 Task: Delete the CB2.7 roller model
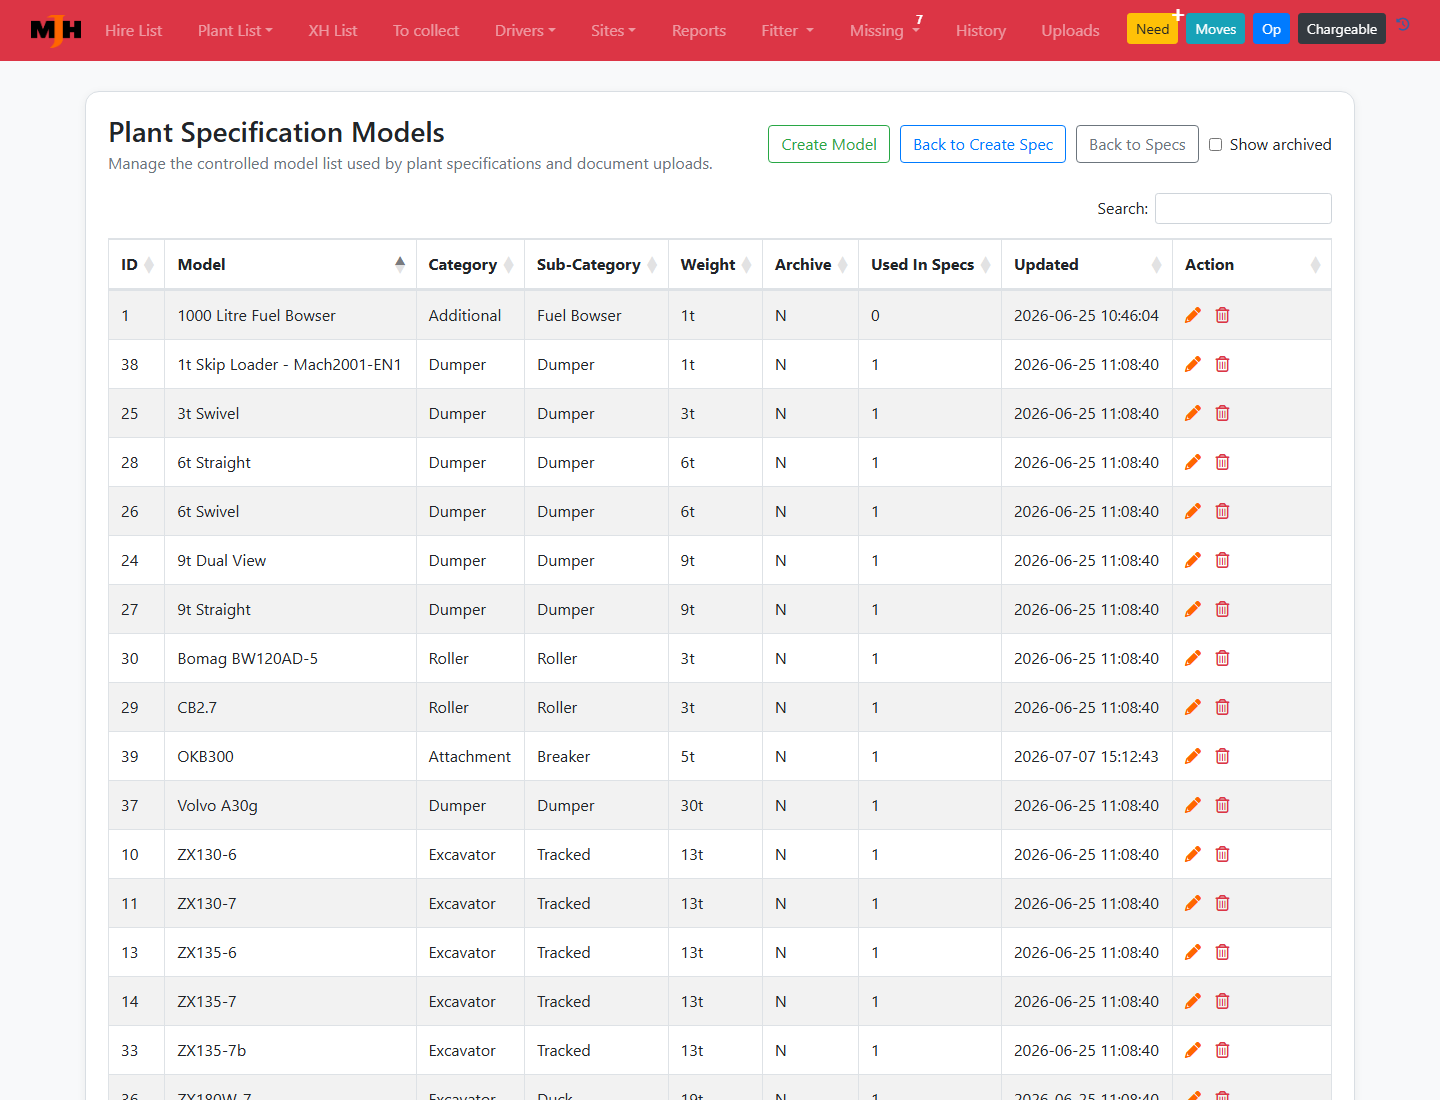tap(1222, 708)
